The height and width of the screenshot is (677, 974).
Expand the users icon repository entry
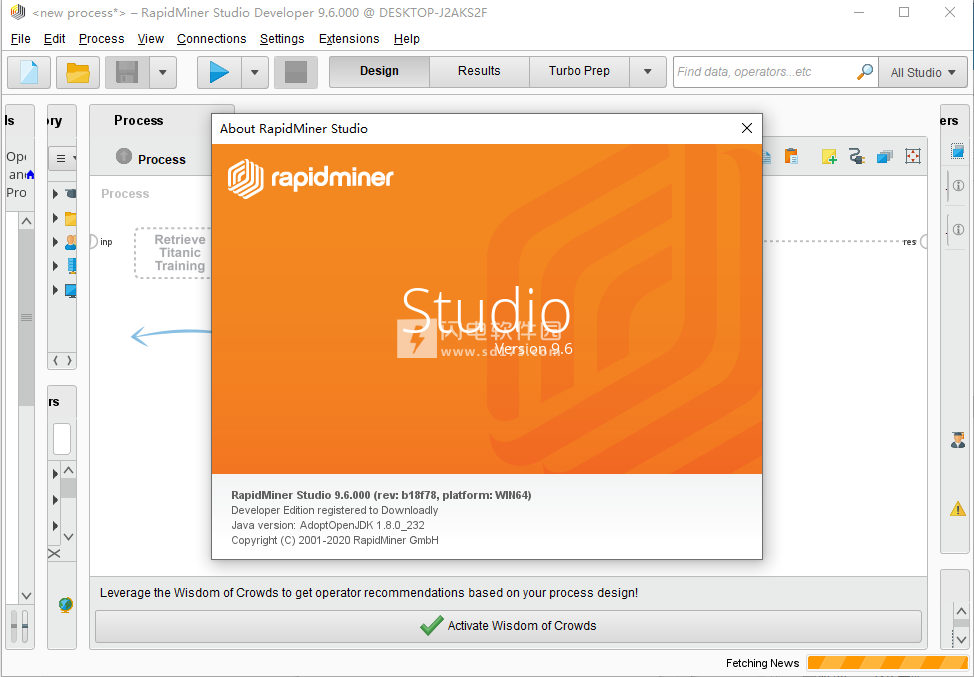pos(55,242)
